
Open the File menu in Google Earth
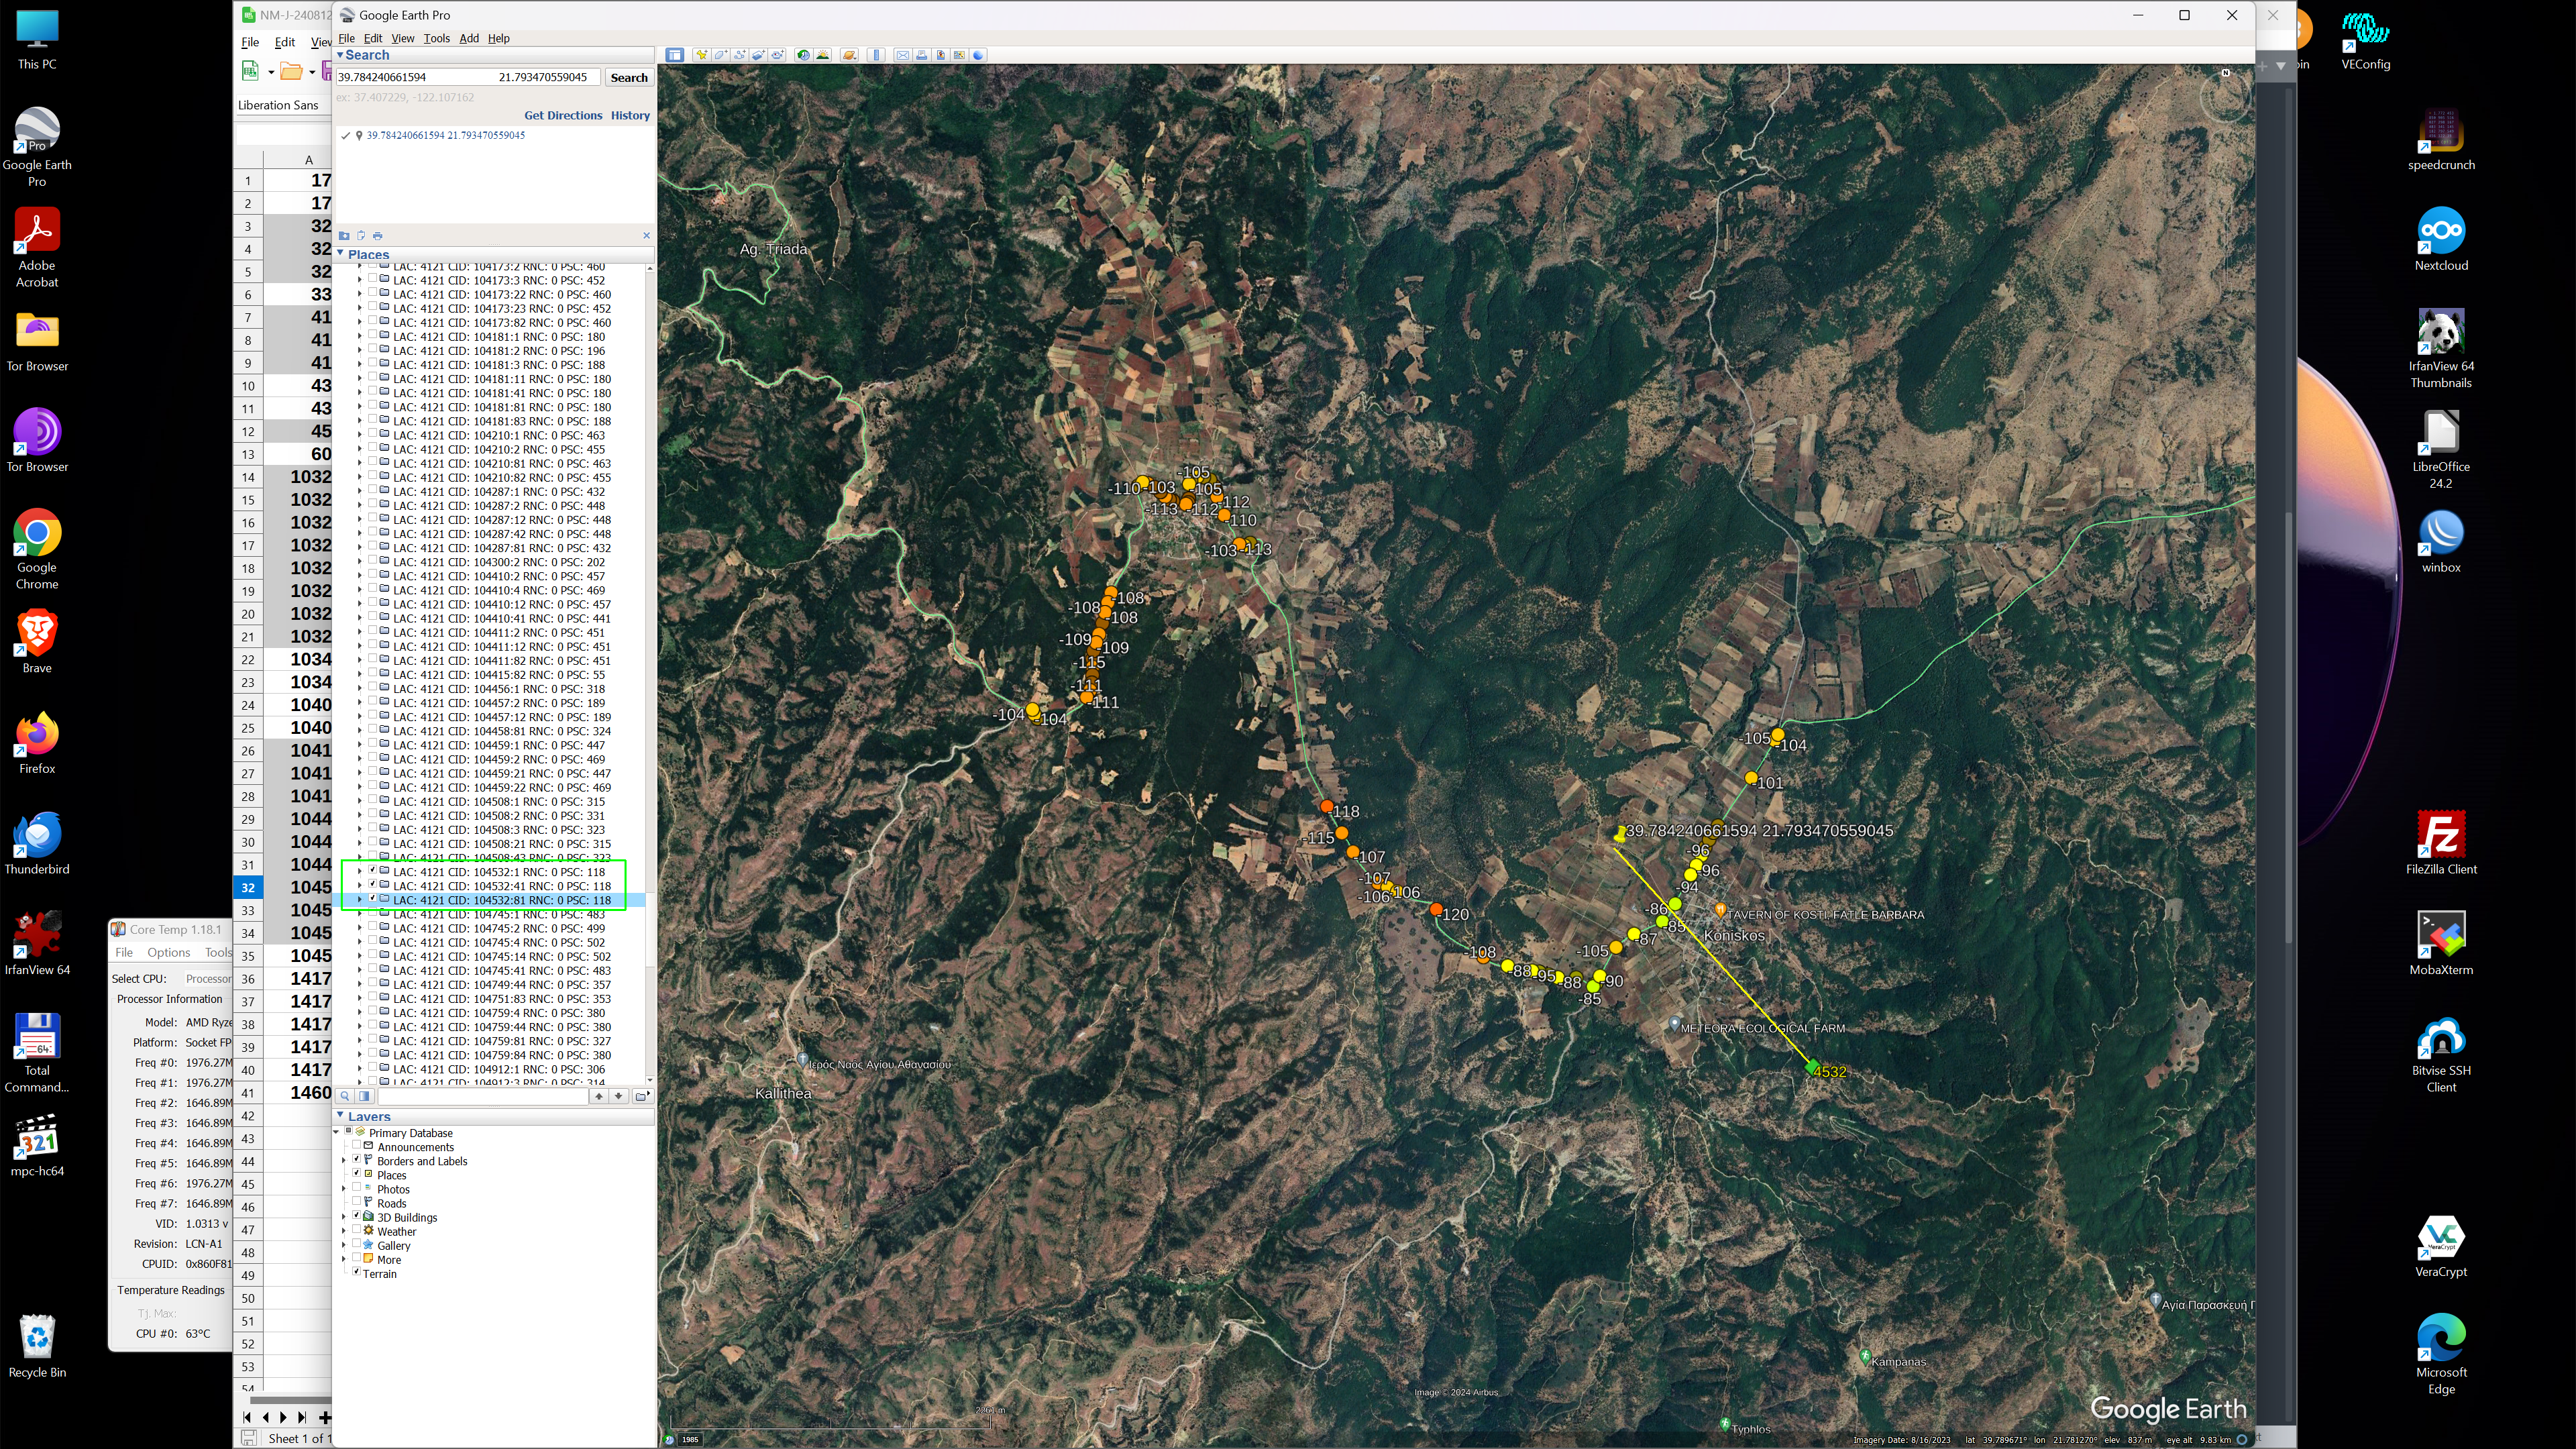point(346,38)
